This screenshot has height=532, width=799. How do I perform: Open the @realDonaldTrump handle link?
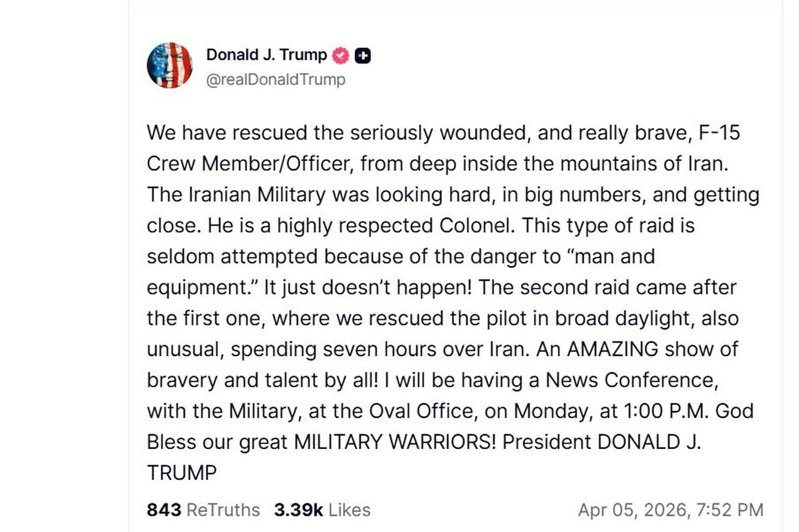coord(275,80)
